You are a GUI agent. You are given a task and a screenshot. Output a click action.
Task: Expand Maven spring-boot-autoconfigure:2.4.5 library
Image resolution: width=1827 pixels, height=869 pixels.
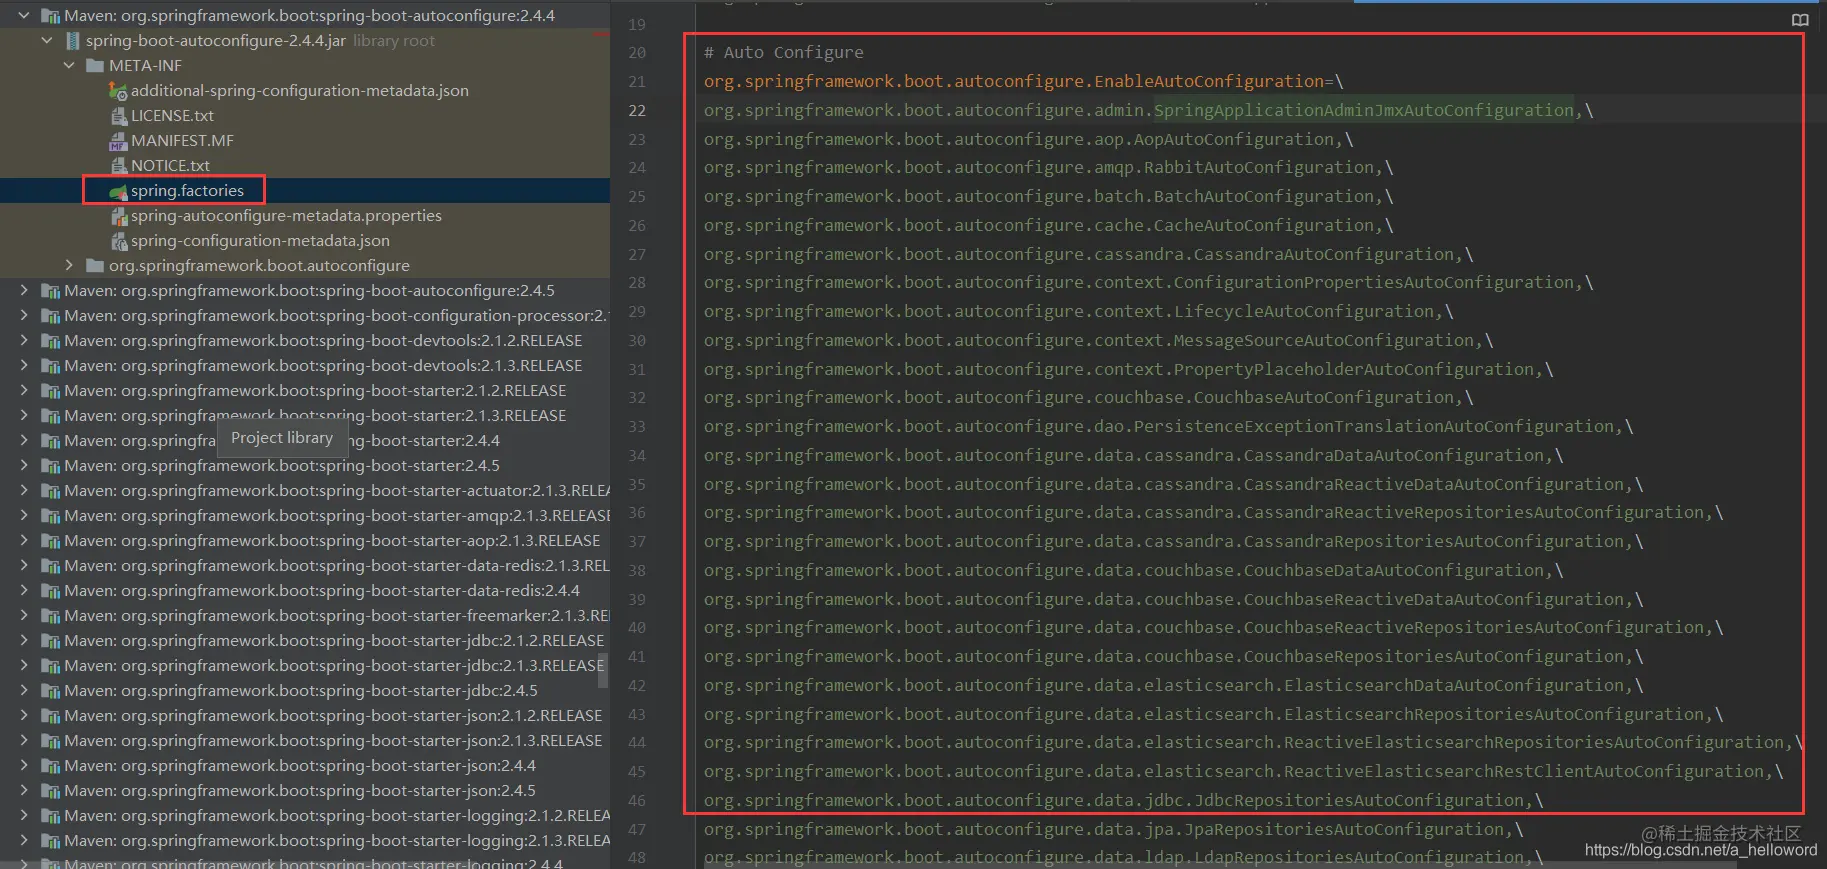(x=24, y=291)
